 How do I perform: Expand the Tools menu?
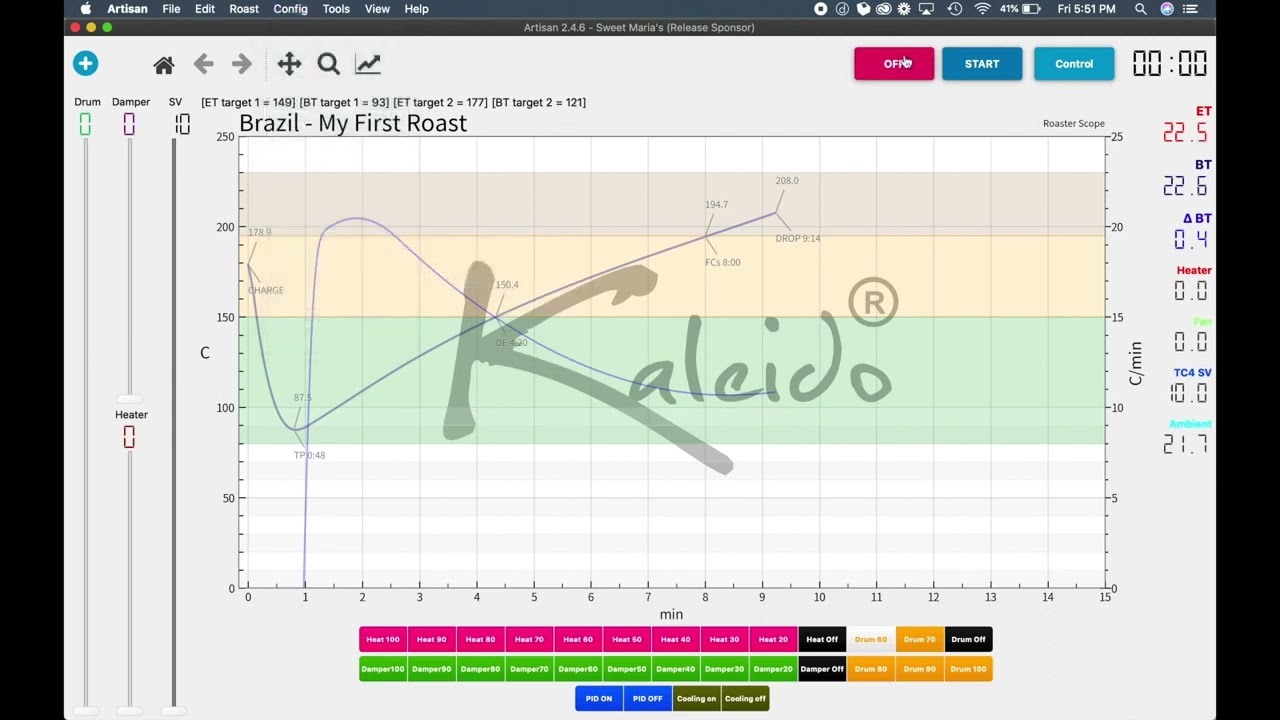(x=336, y=9)
